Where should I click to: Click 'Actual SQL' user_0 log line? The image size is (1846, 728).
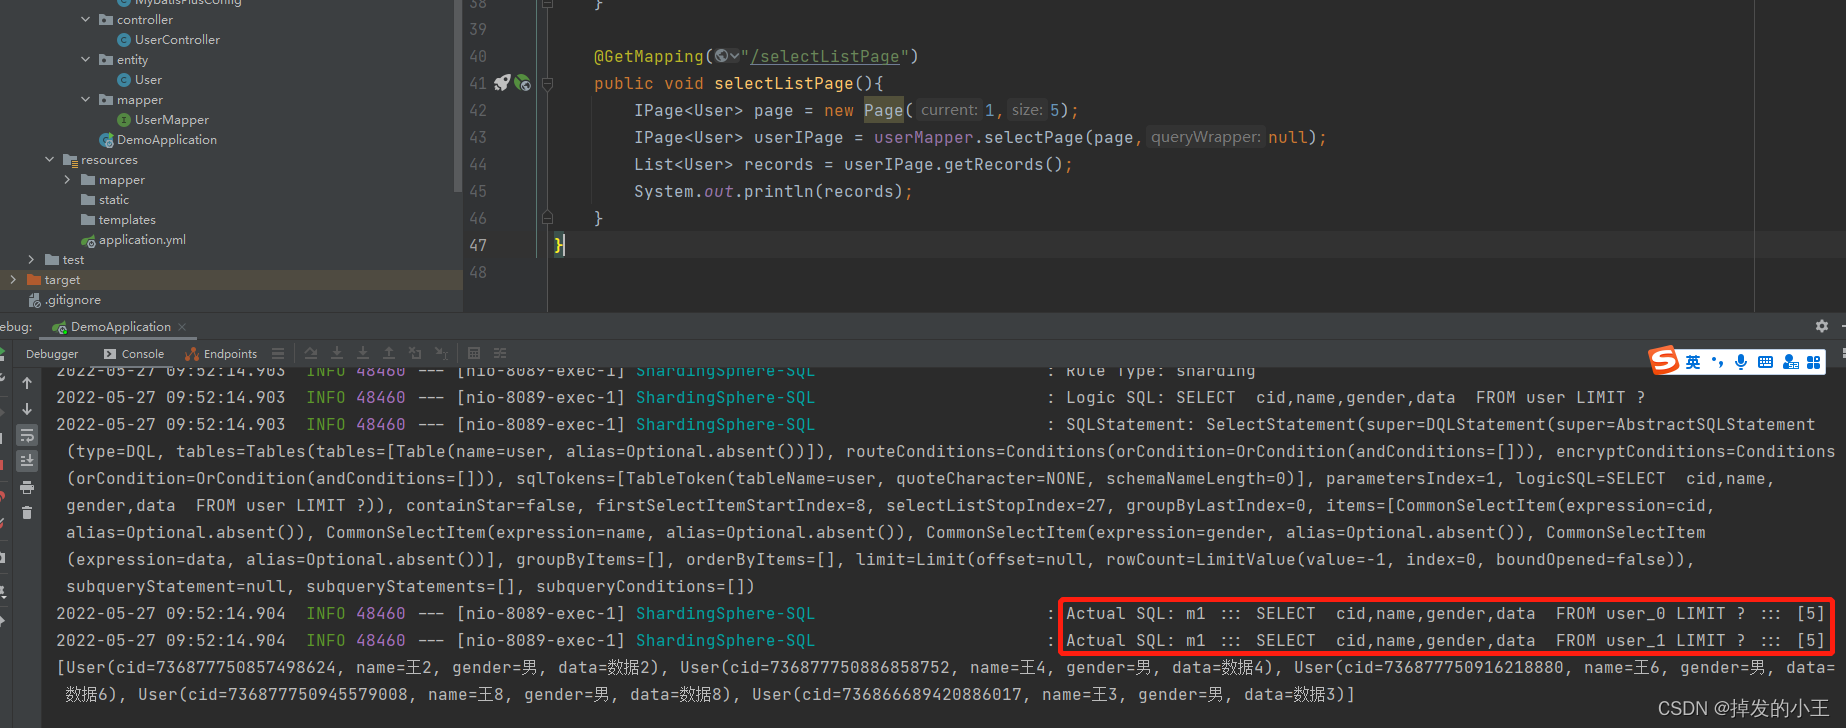[1445, 613]
